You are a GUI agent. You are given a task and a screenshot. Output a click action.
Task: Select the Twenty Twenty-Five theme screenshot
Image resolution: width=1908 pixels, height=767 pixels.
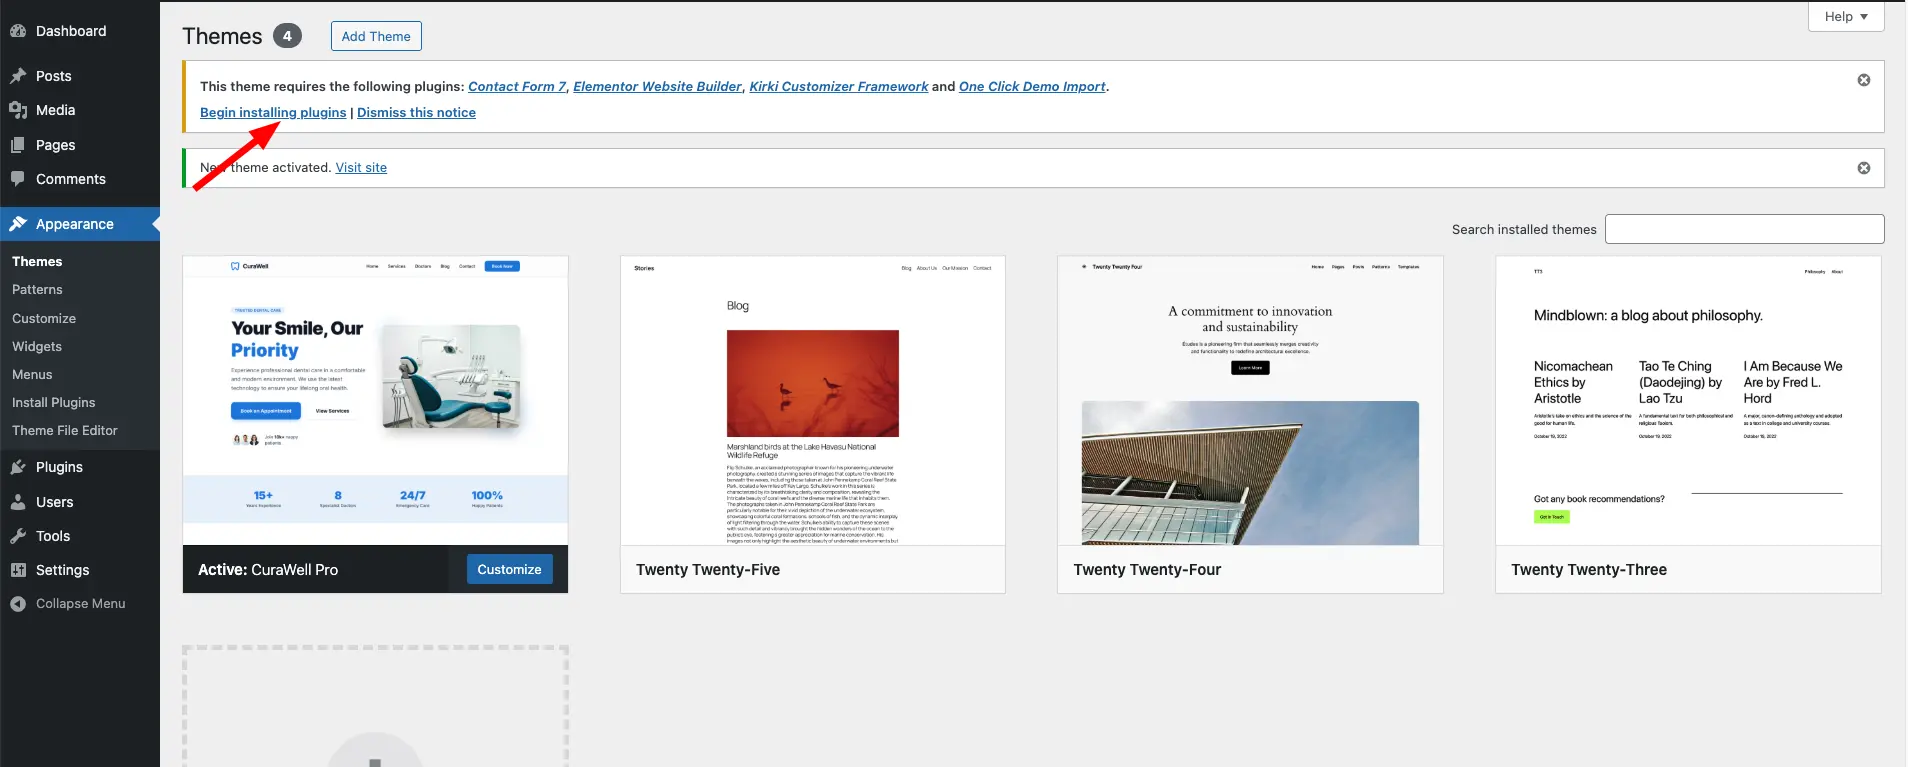813,400
